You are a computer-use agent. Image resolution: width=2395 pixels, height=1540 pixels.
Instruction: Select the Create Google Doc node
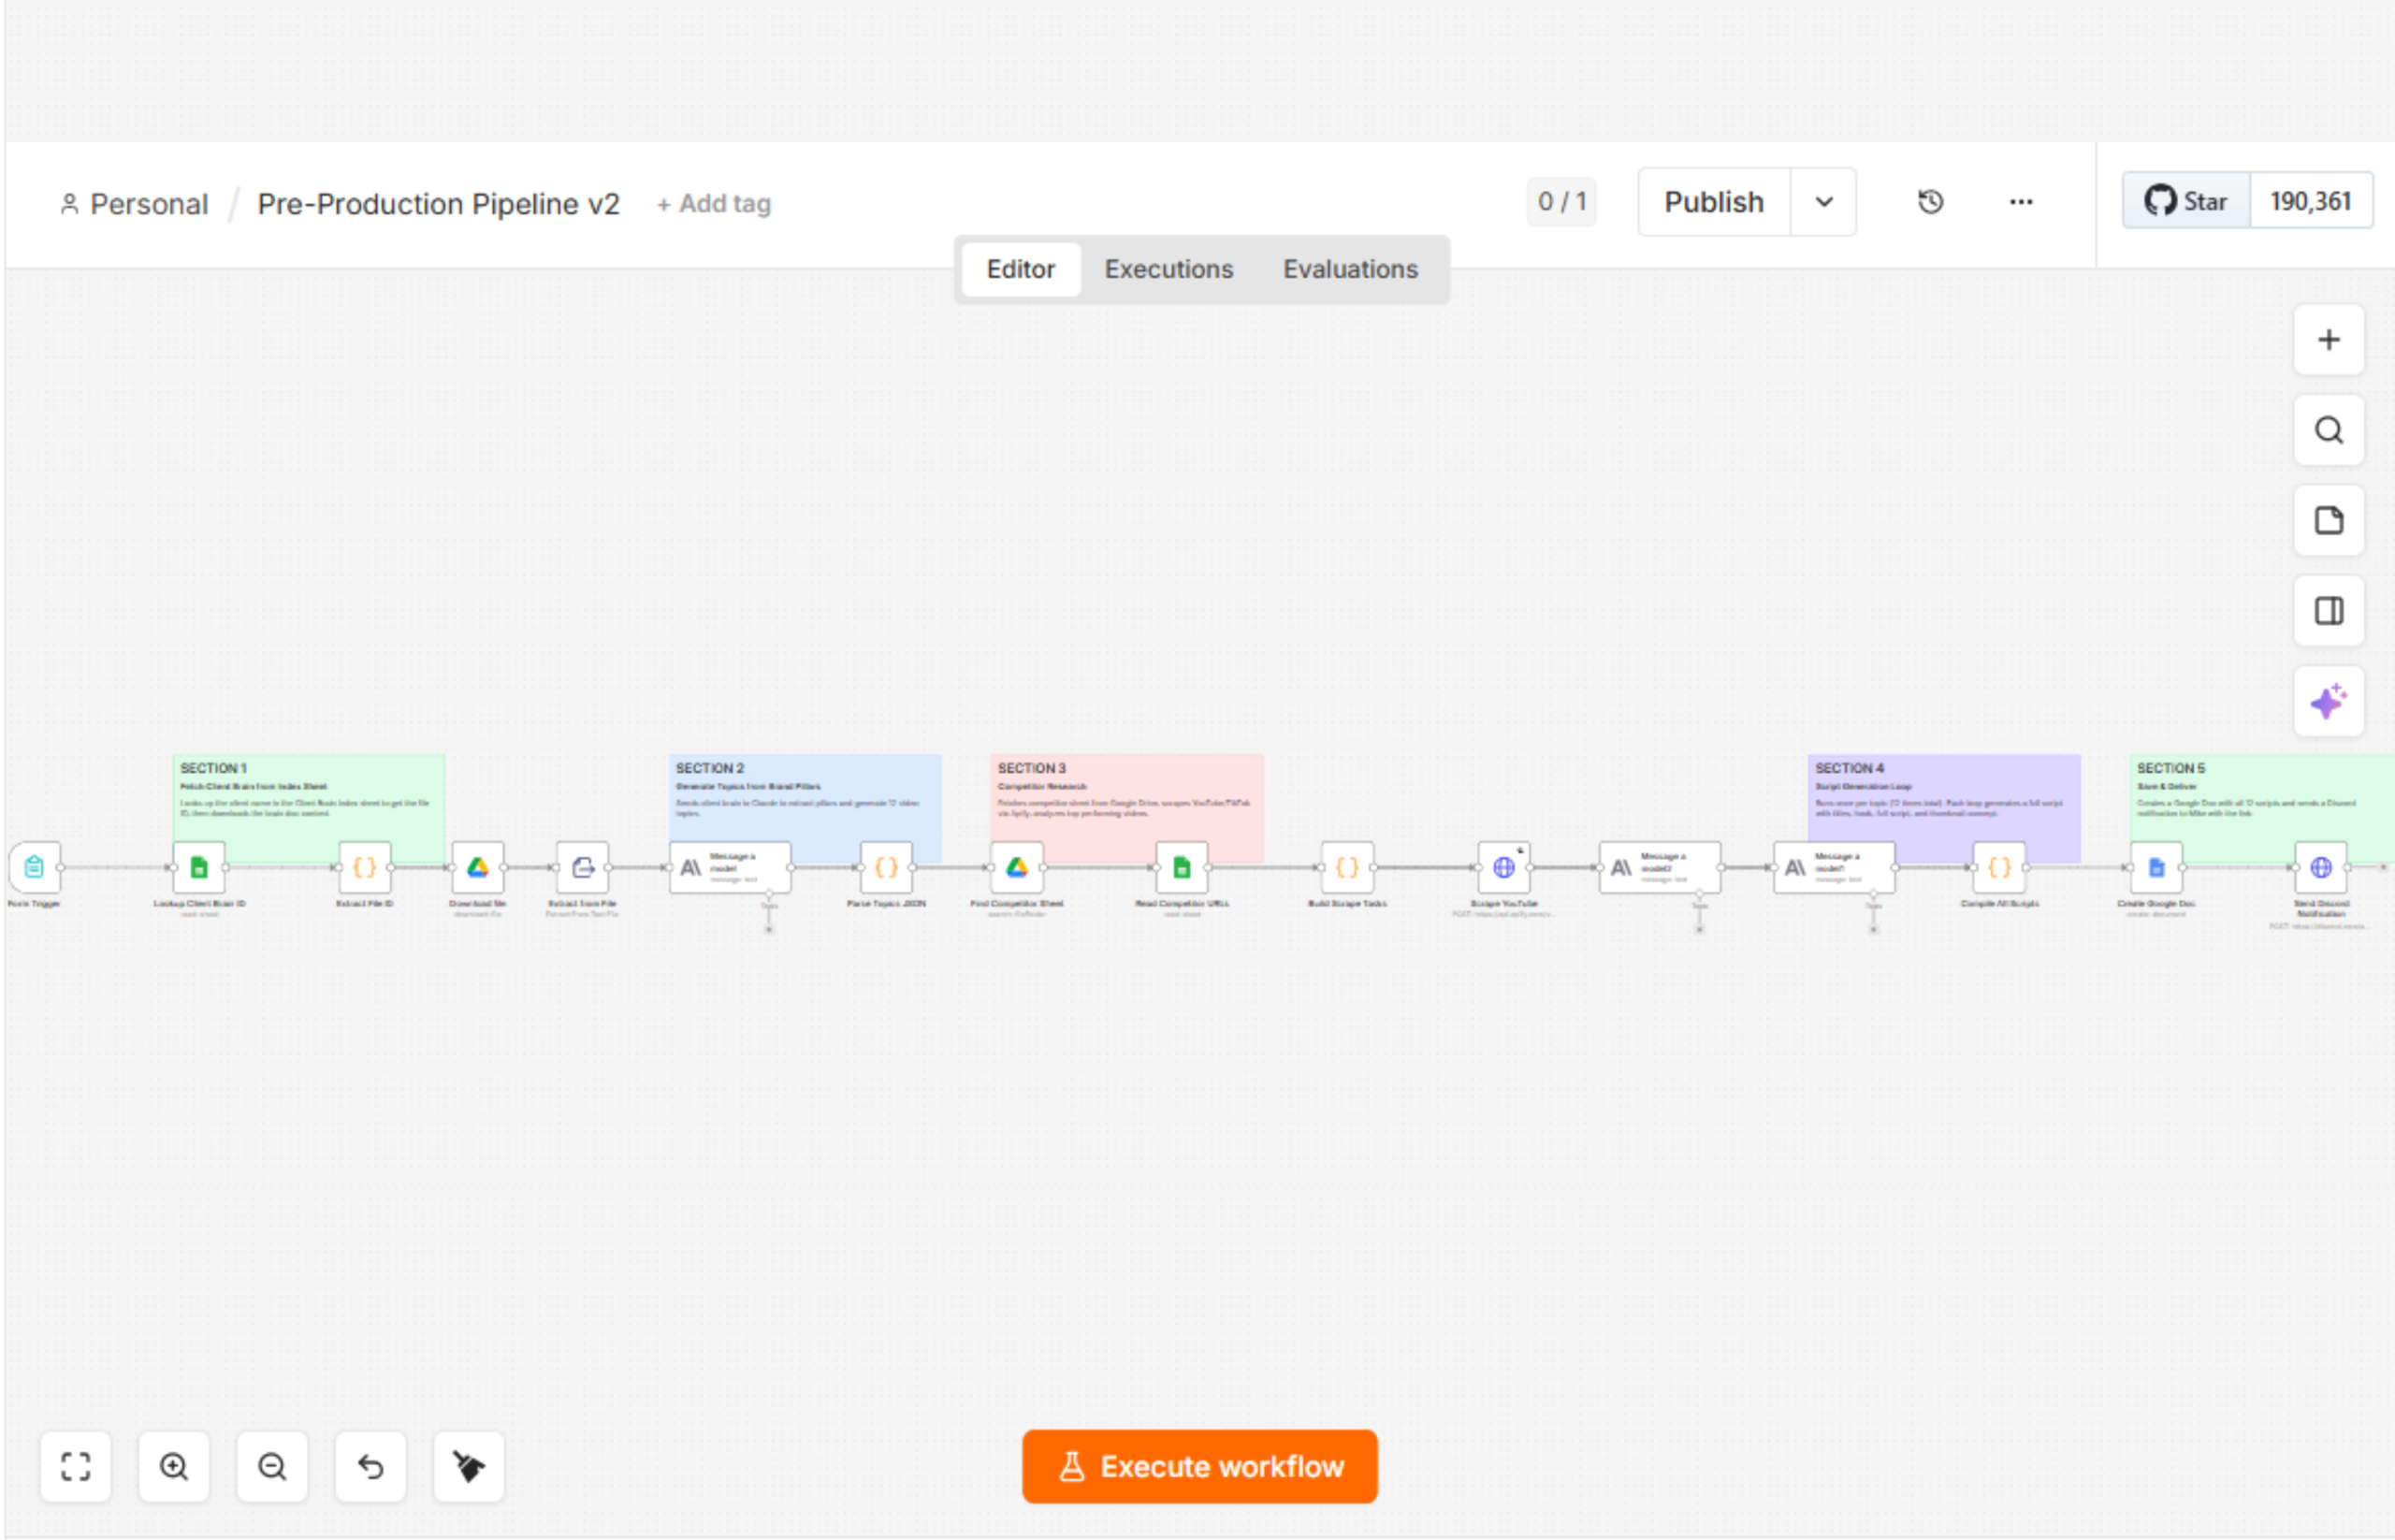[x=2156, y=867]
